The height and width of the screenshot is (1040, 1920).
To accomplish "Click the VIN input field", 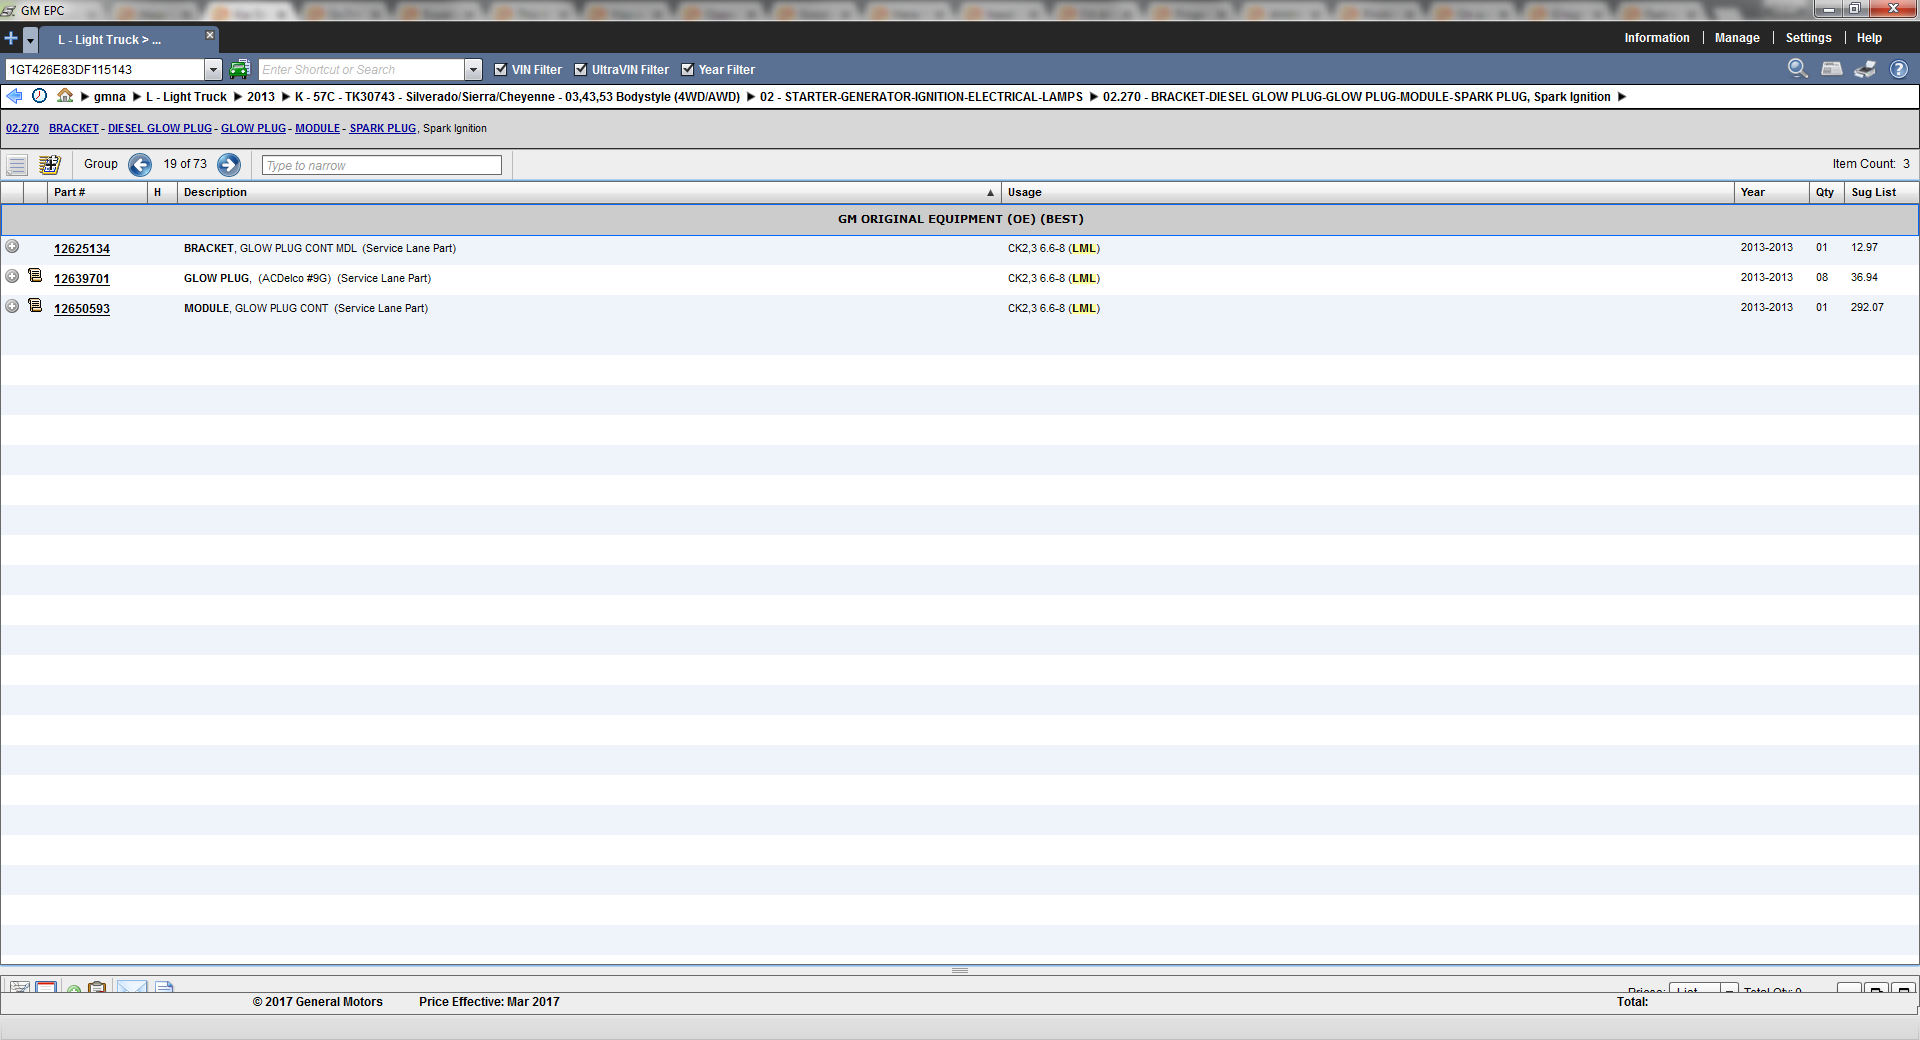I will click(105, 70).
